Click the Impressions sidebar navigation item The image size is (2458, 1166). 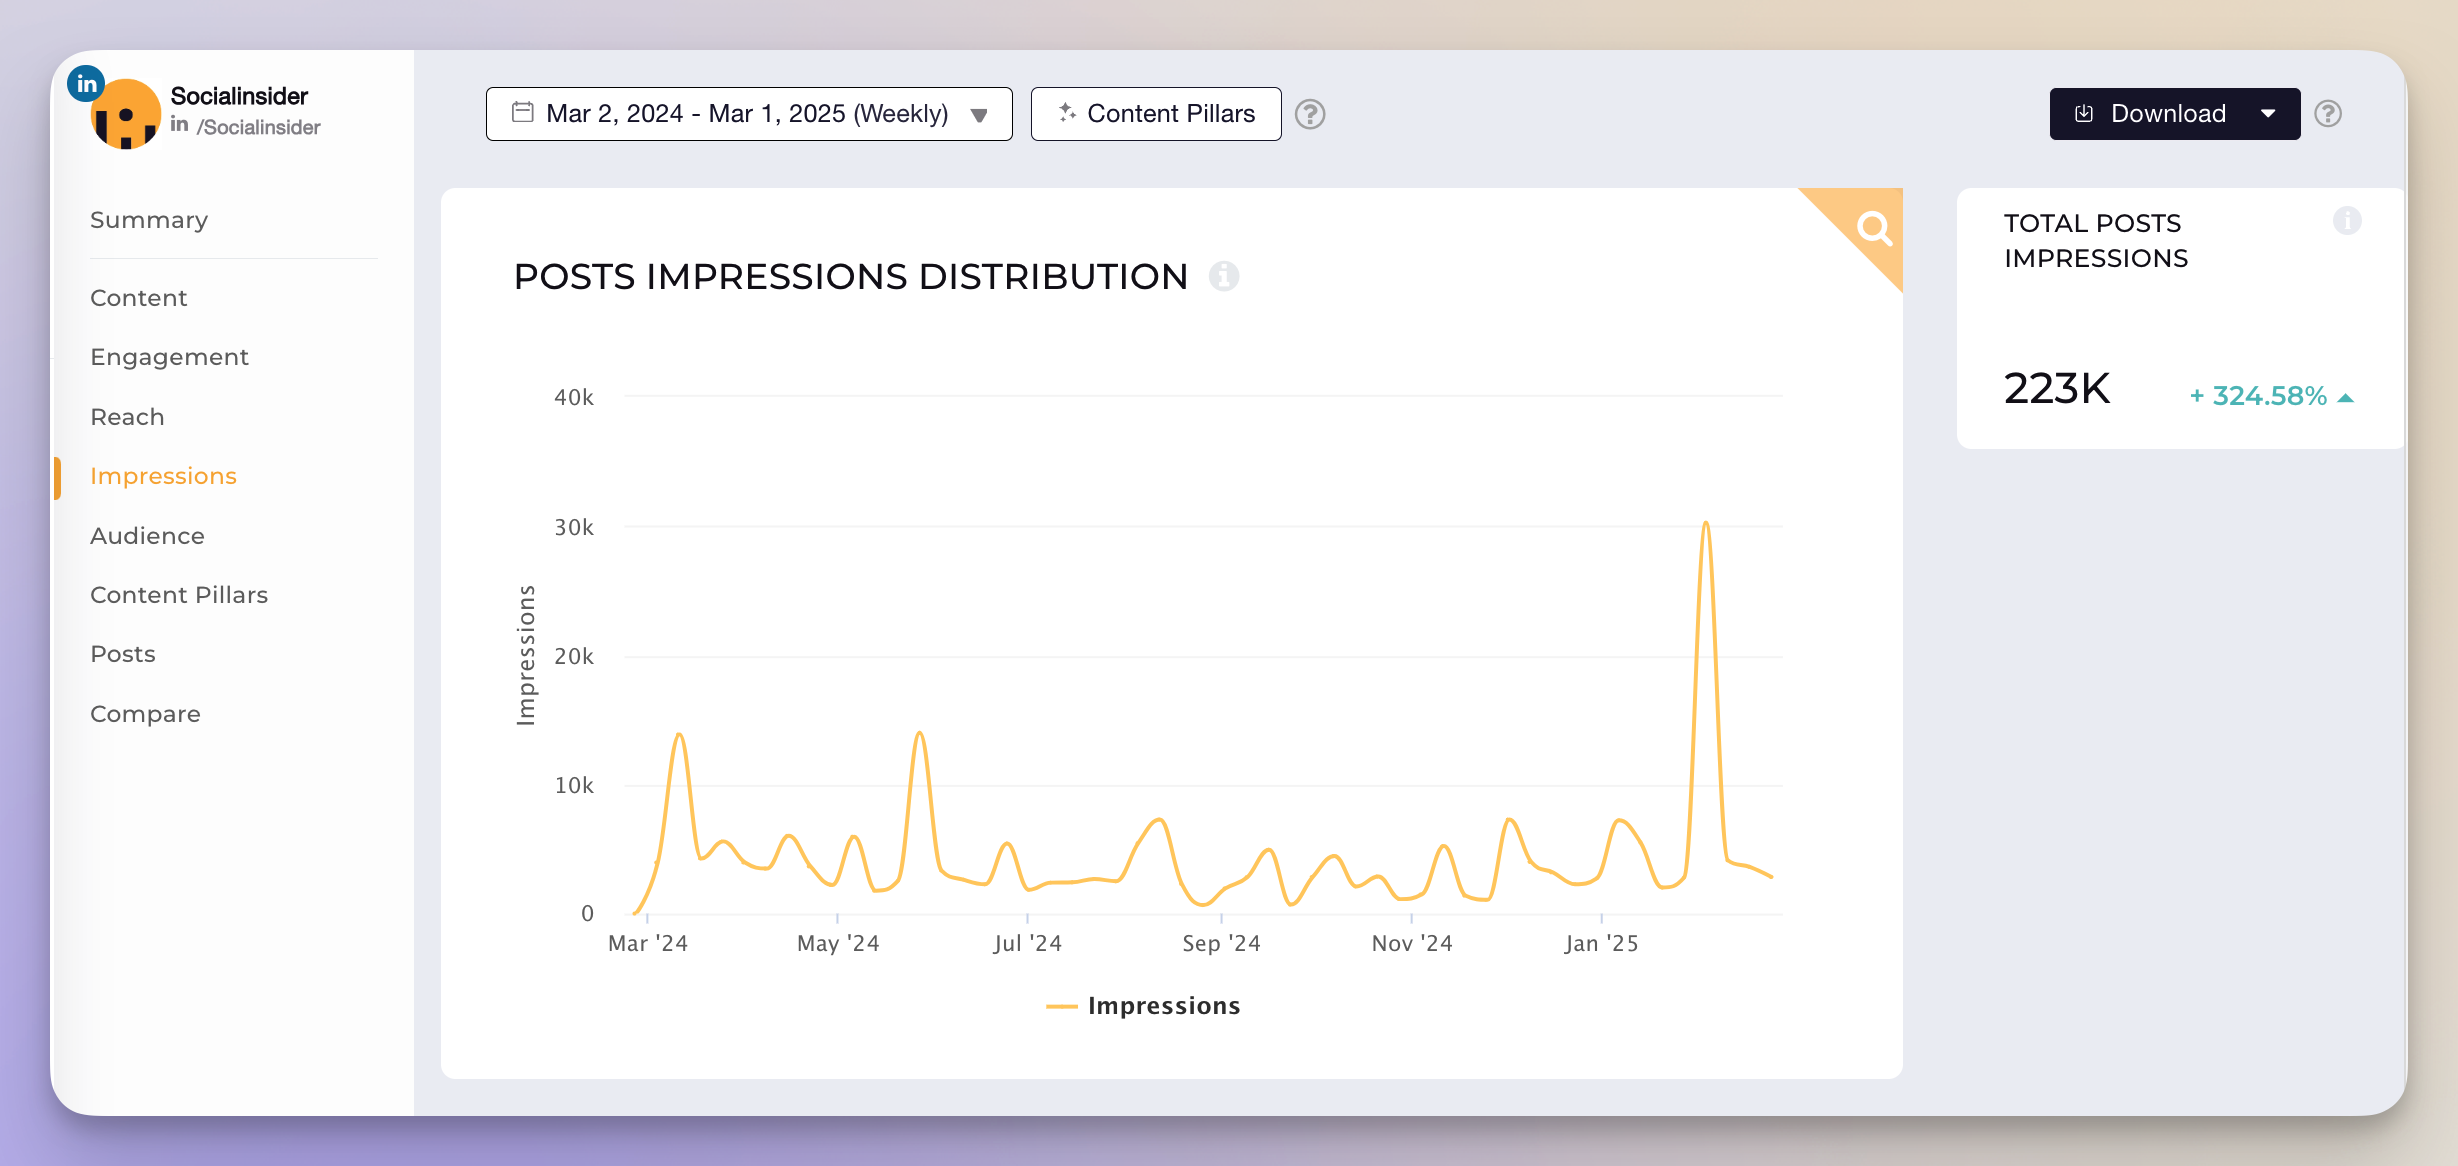point(163,475)
